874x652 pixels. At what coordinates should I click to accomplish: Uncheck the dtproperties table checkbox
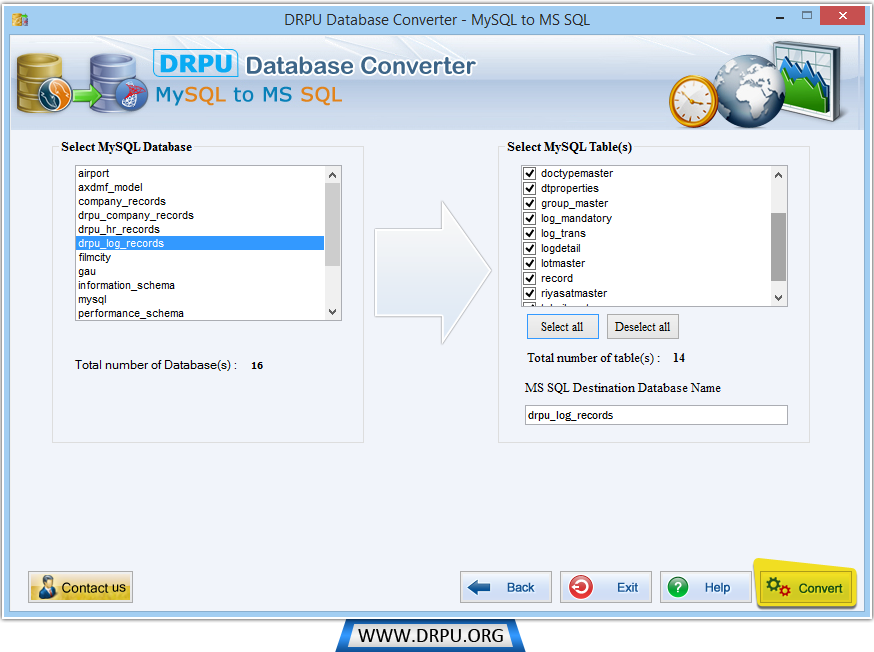tap(530, 188)
